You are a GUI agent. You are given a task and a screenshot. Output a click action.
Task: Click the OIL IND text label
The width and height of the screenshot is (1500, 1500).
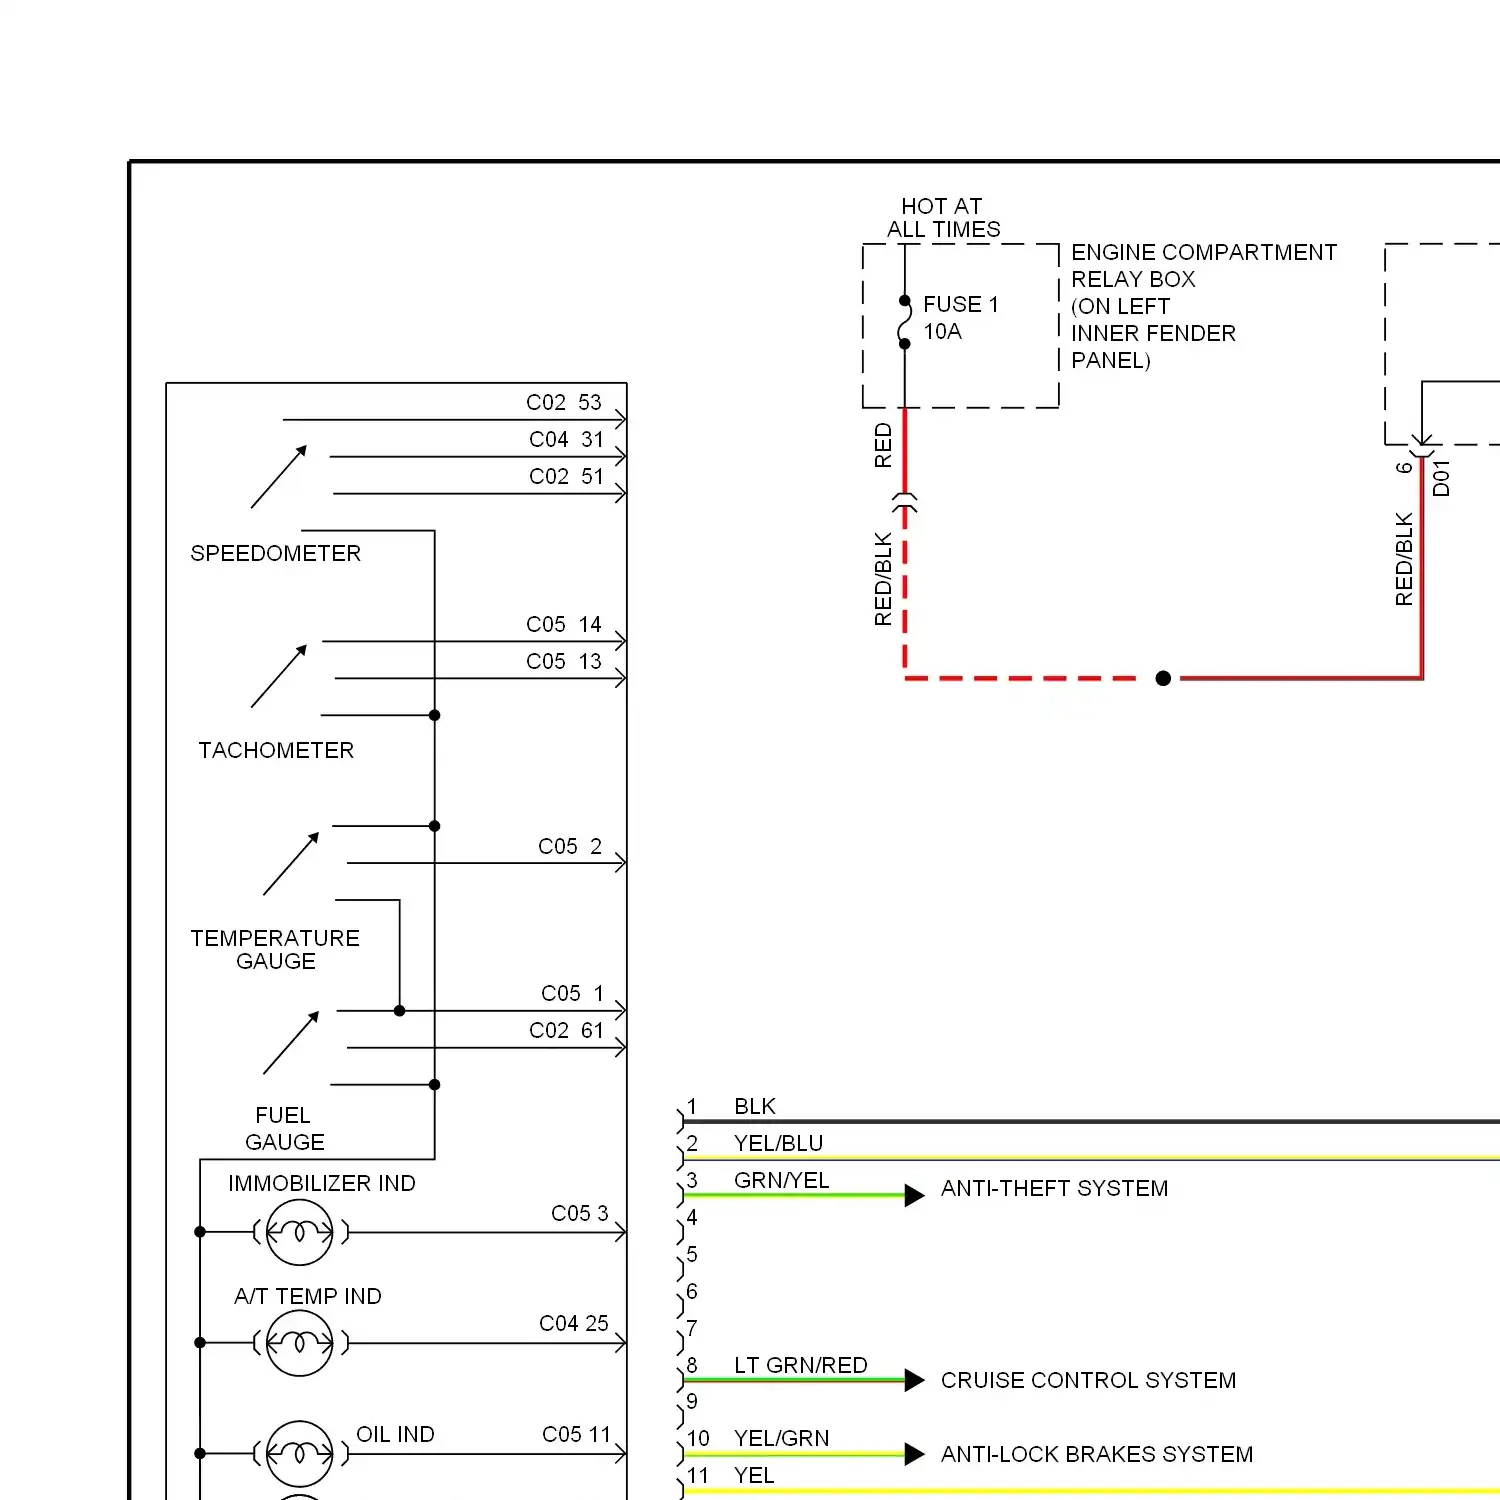(x=395, y=1434)
